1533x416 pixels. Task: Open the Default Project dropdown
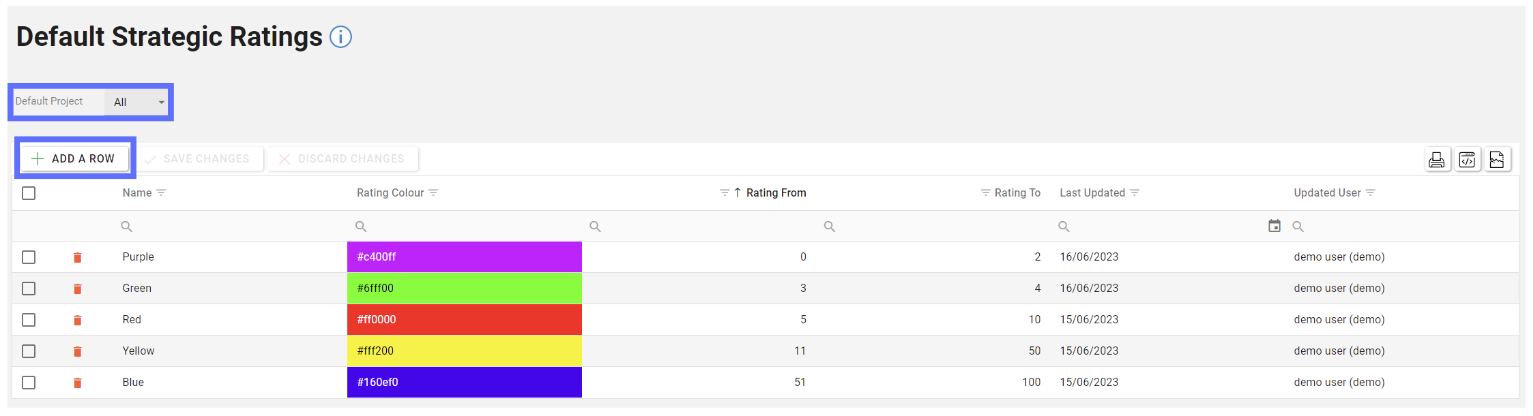138,102
